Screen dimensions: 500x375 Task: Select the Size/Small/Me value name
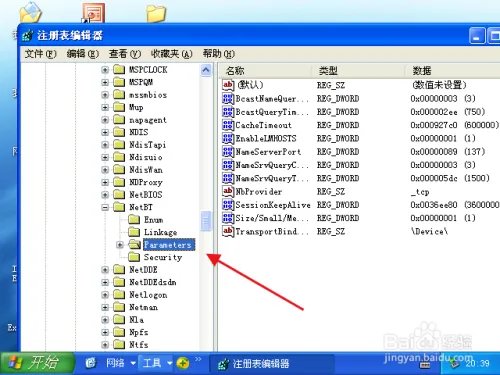click(272, 218)
